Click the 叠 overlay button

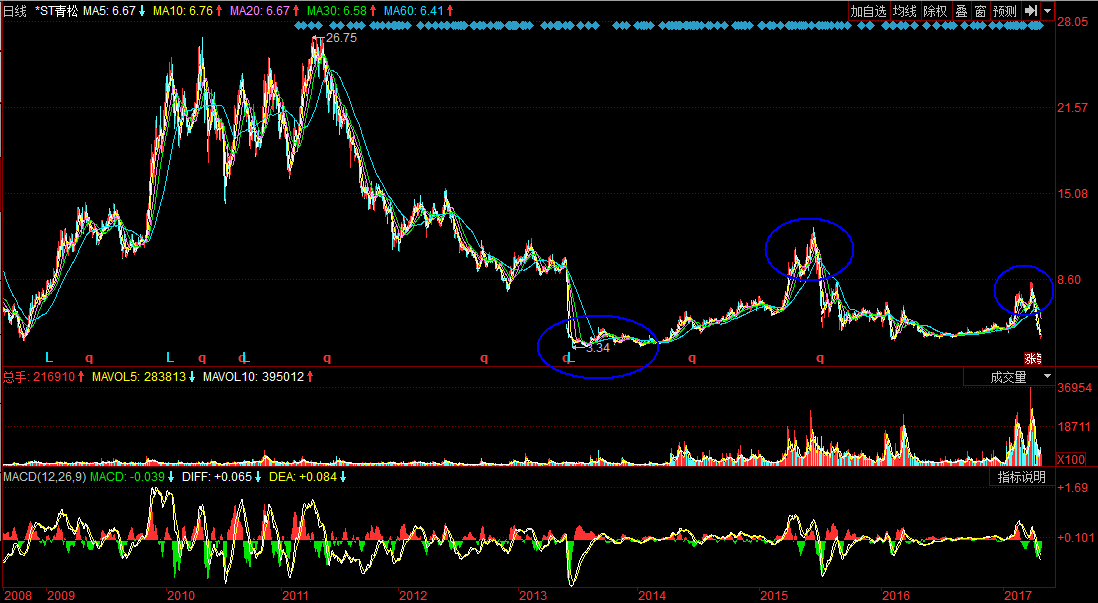click(x=961, y=11)
